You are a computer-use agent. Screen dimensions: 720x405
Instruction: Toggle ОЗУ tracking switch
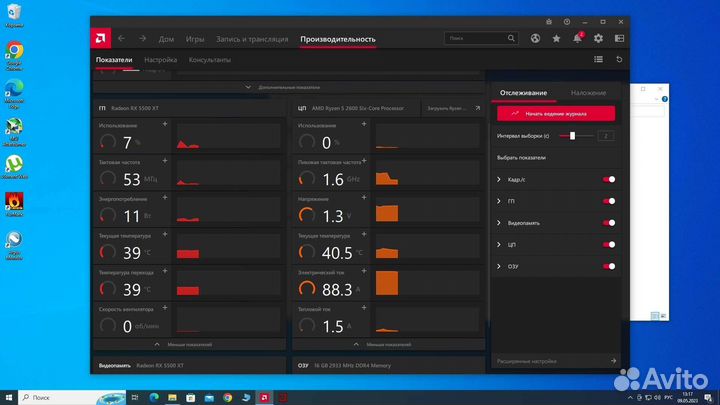pyautogui.click(x=609, y=266)
